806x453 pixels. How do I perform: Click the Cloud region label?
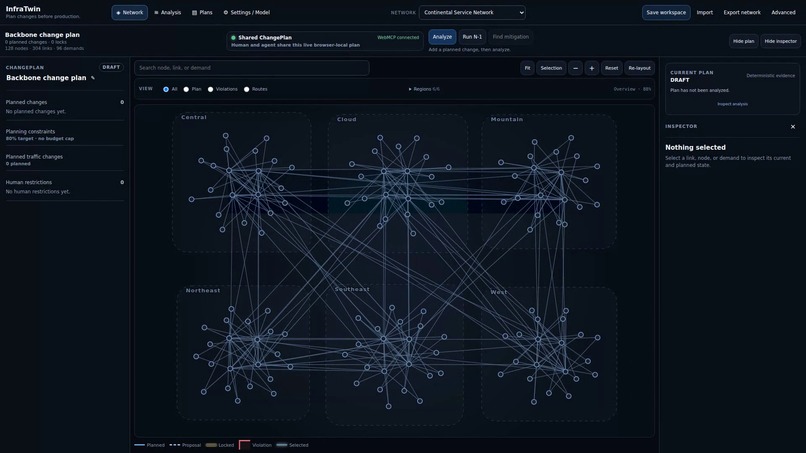346,119
